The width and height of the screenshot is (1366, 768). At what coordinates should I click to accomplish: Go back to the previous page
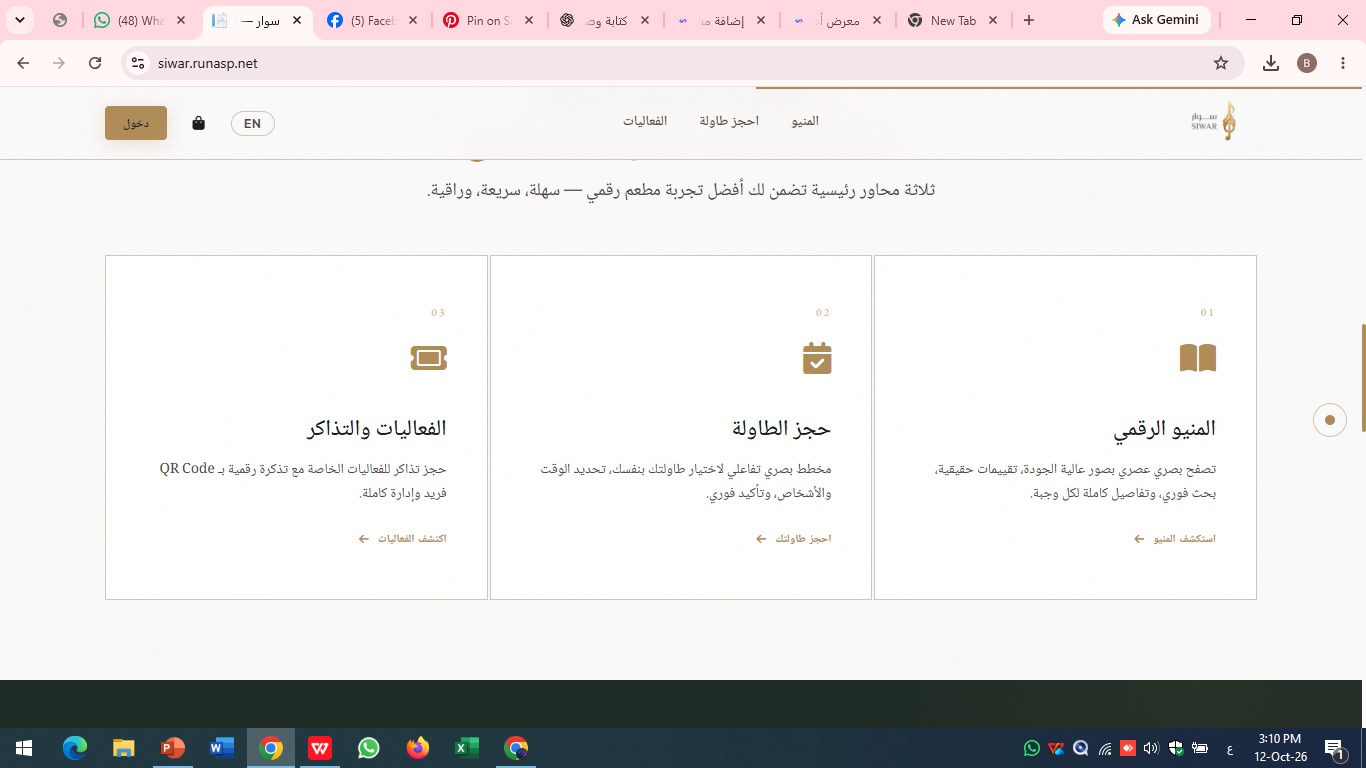coord(24,63)
